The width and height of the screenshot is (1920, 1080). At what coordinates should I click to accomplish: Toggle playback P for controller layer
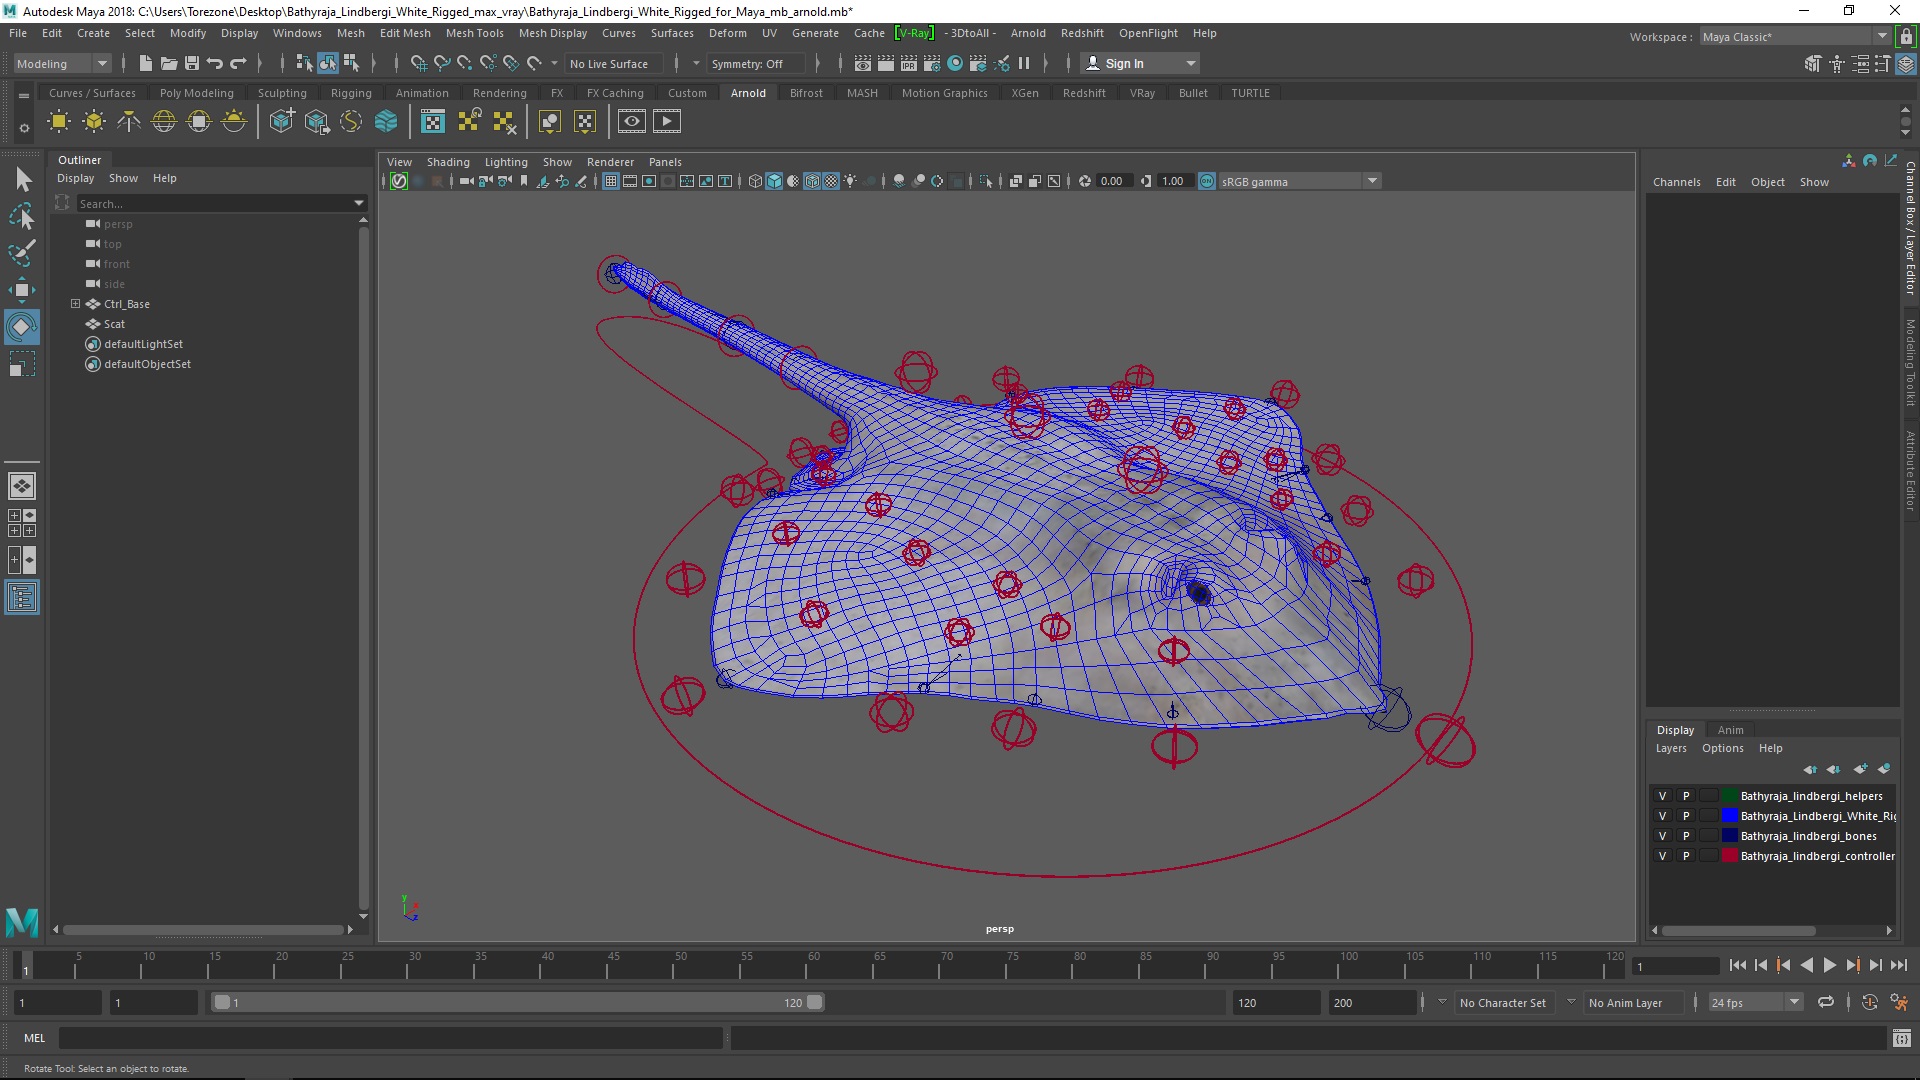pos(1686,856)
